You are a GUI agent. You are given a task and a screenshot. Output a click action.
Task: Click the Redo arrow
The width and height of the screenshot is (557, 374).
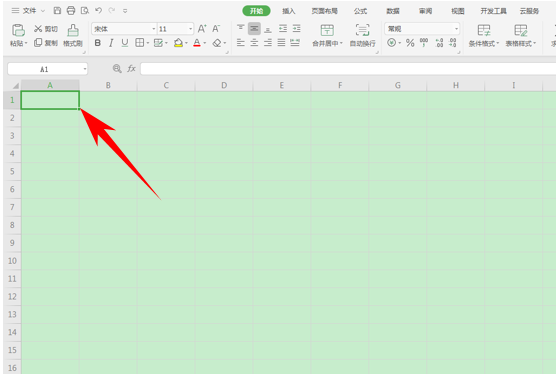112,11
